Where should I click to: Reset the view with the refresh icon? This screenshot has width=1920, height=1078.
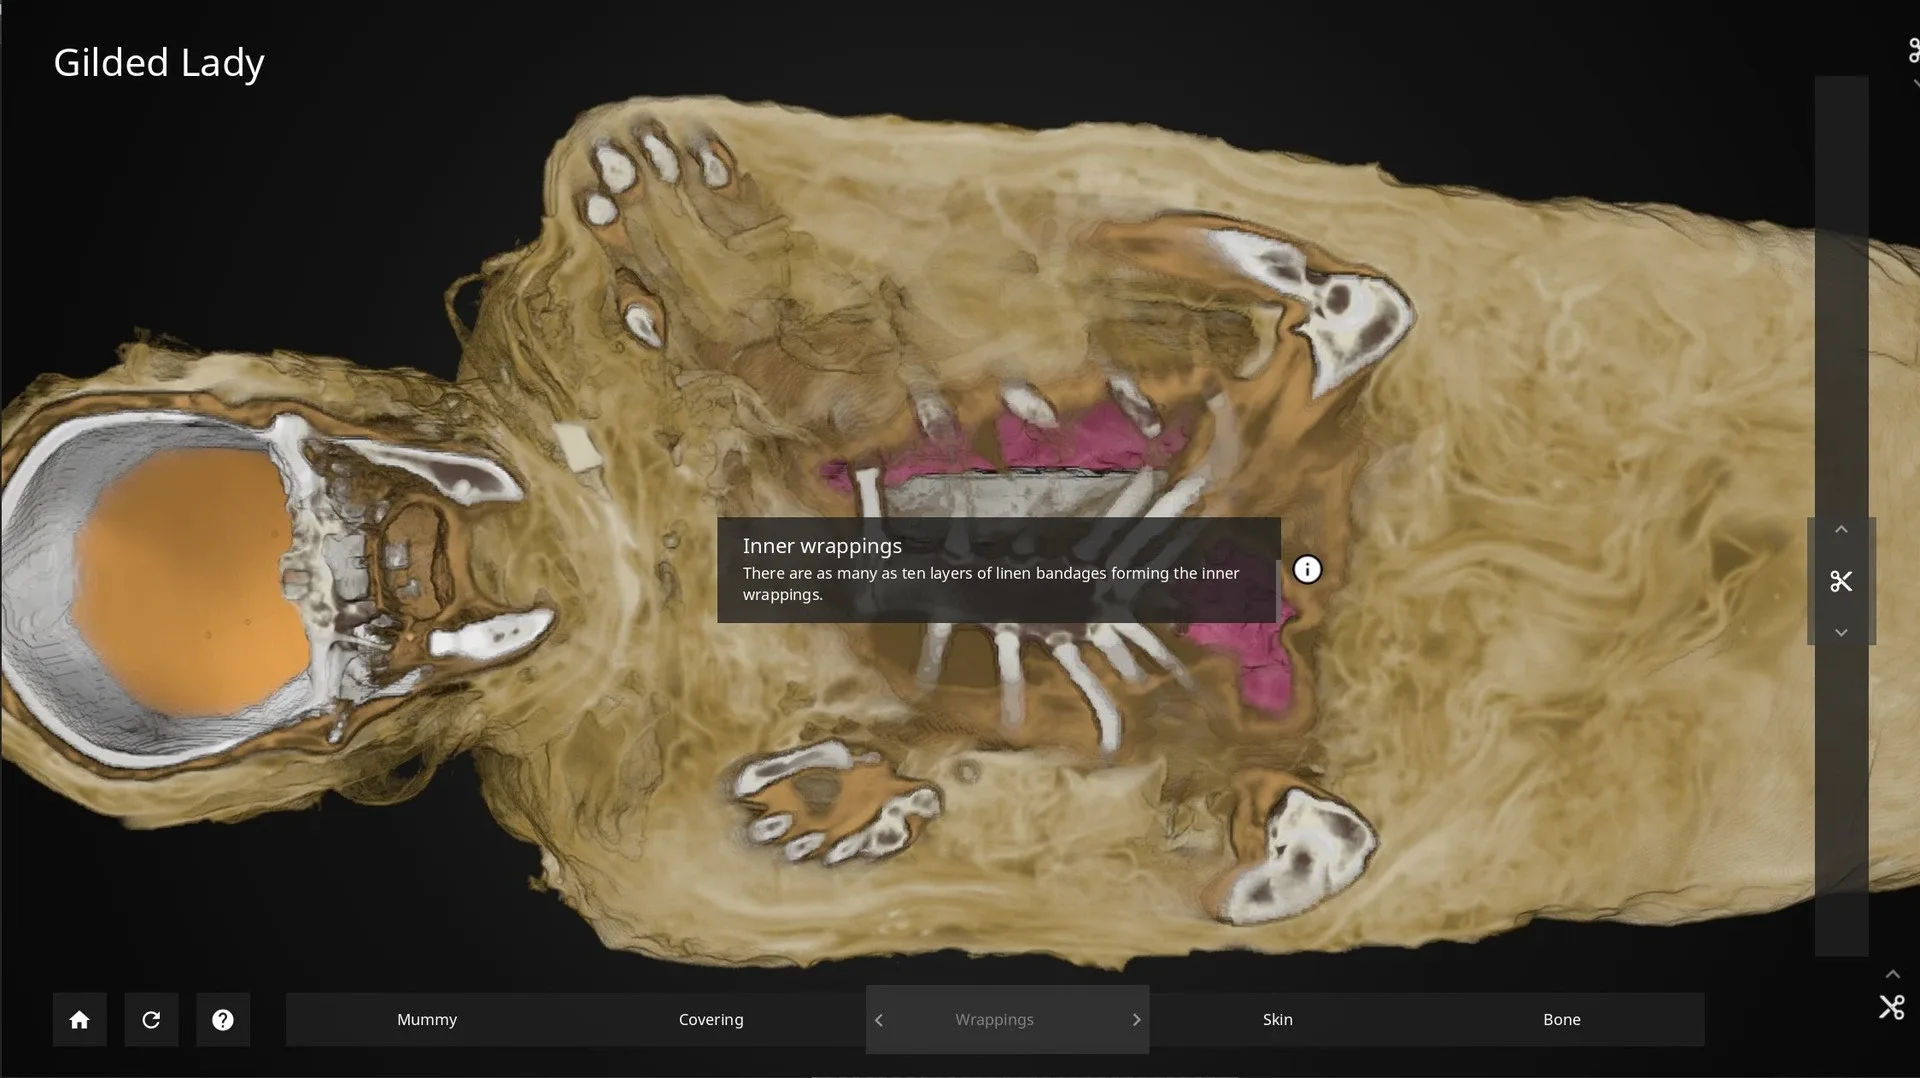coord(151,1019)
